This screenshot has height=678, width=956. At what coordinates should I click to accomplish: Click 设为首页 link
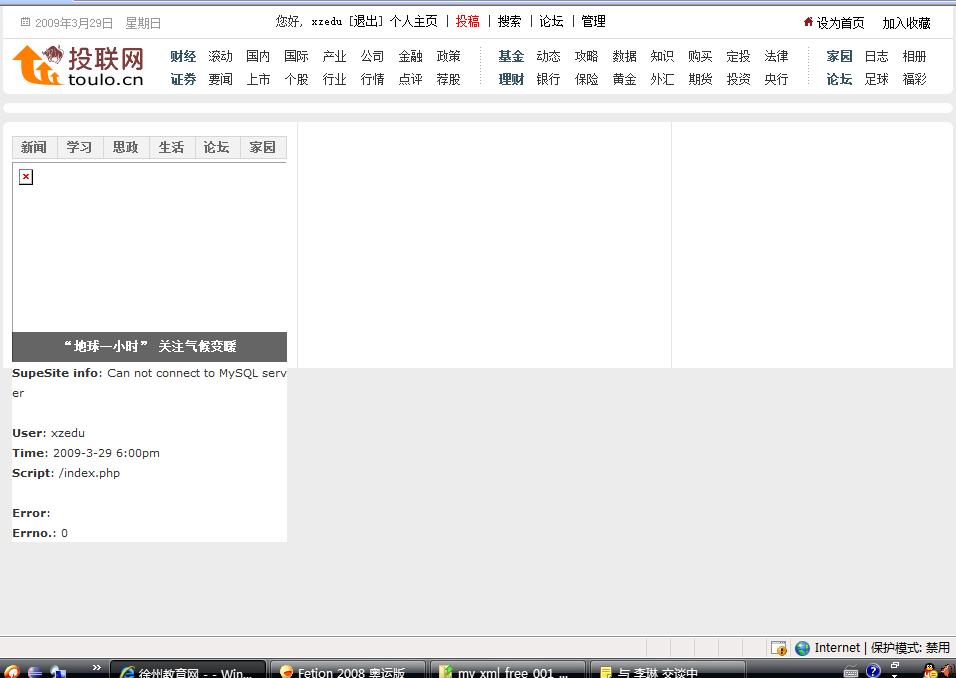tap(841, 23)
